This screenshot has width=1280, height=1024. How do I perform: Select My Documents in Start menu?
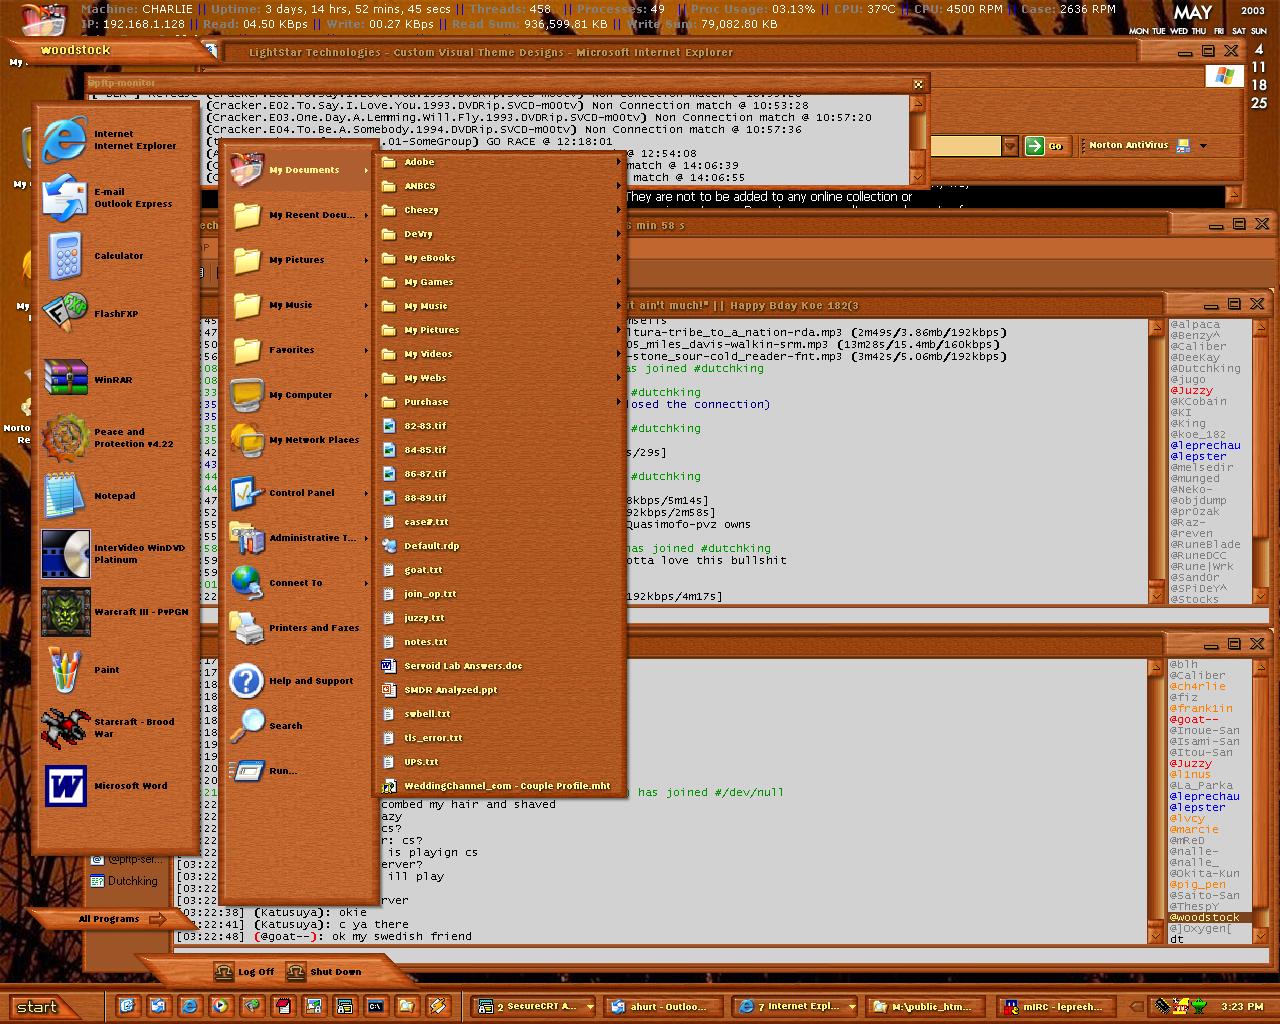click(299, 170)
